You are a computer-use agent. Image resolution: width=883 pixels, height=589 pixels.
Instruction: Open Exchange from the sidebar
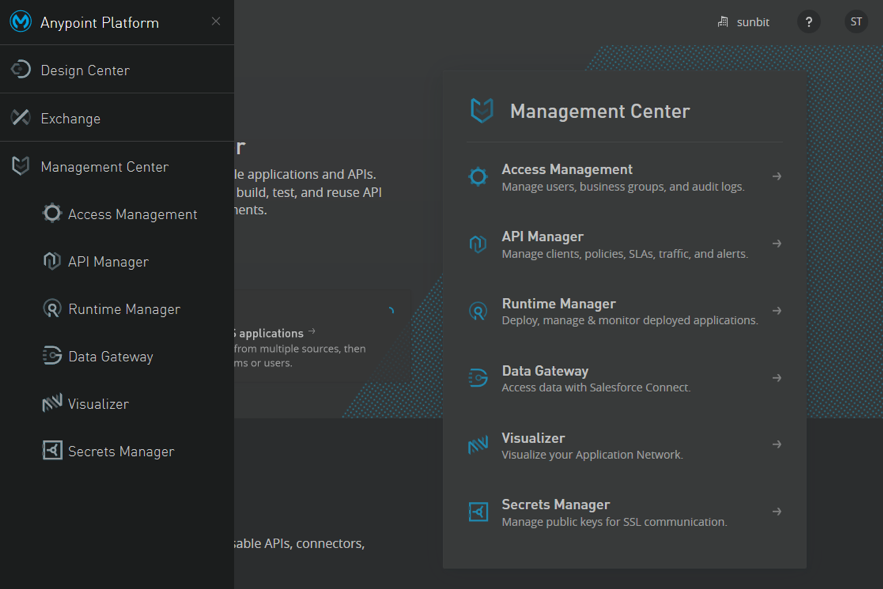point(70,118)
